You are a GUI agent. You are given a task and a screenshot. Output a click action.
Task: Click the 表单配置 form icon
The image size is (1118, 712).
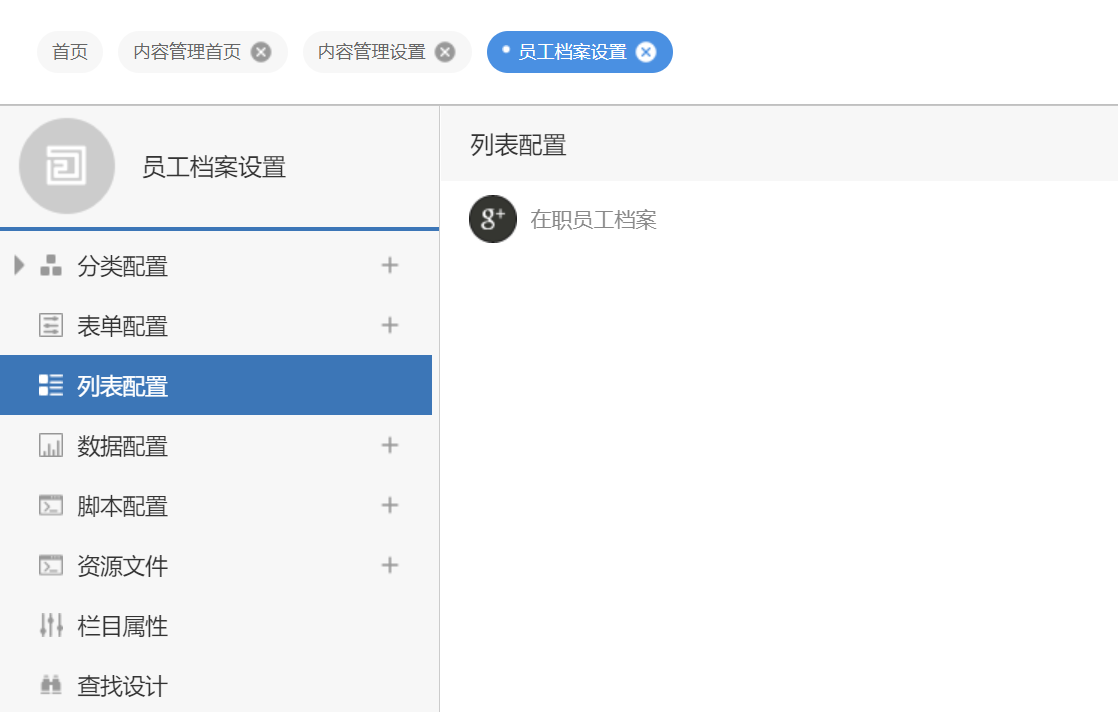pos(50,325)
